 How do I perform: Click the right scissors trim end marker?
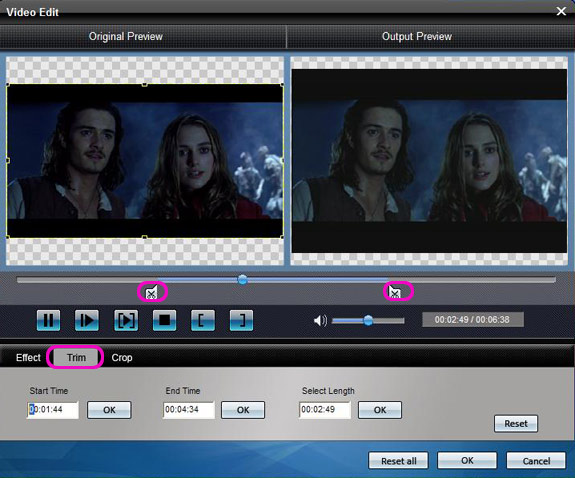tap(395, 292)
